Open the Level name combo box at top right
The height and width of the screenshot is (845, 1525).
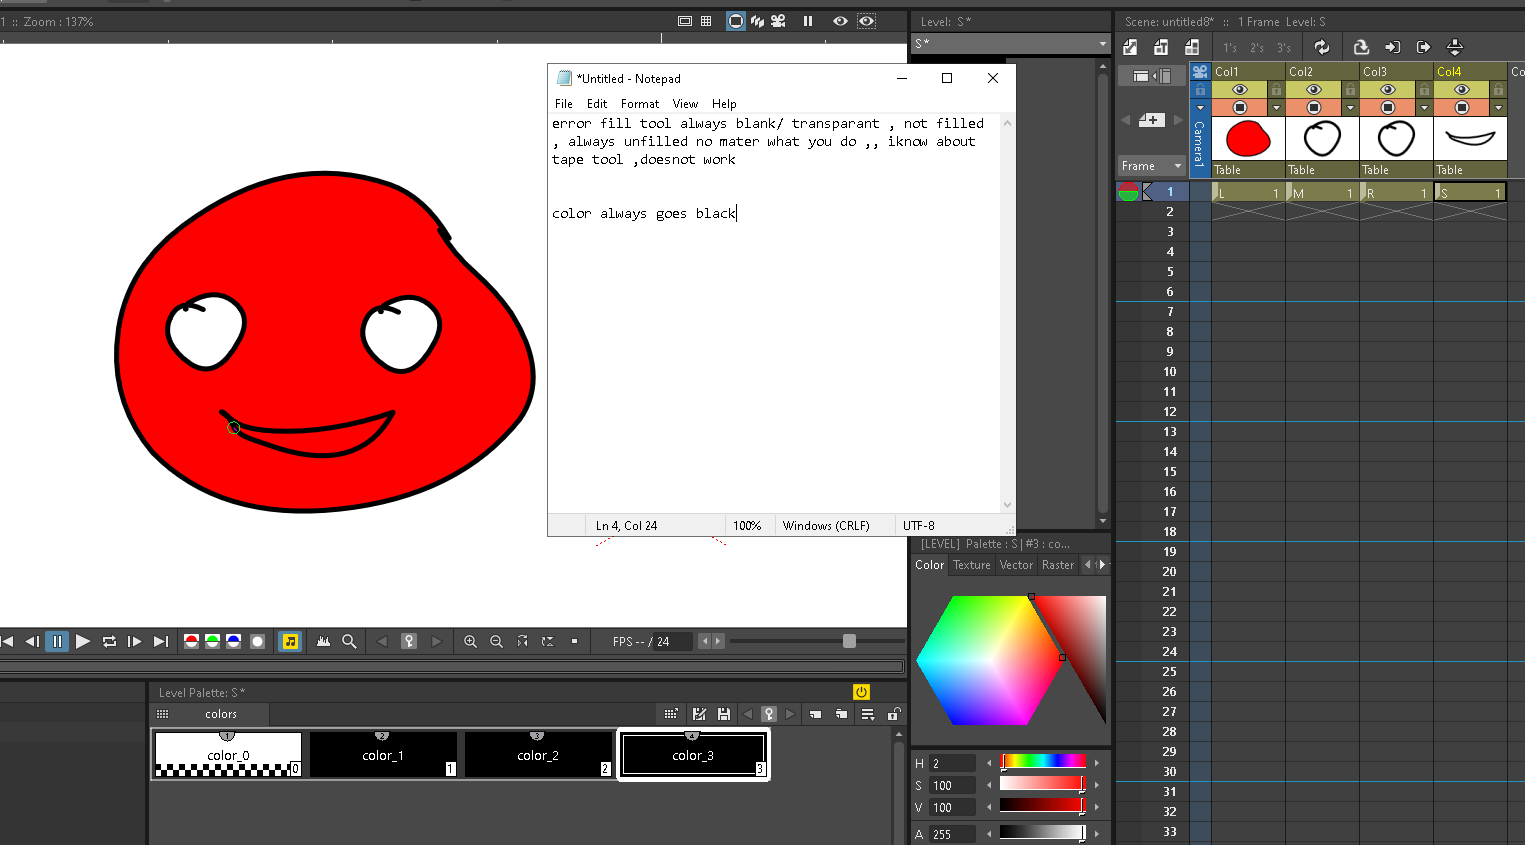coord(1008,43)
